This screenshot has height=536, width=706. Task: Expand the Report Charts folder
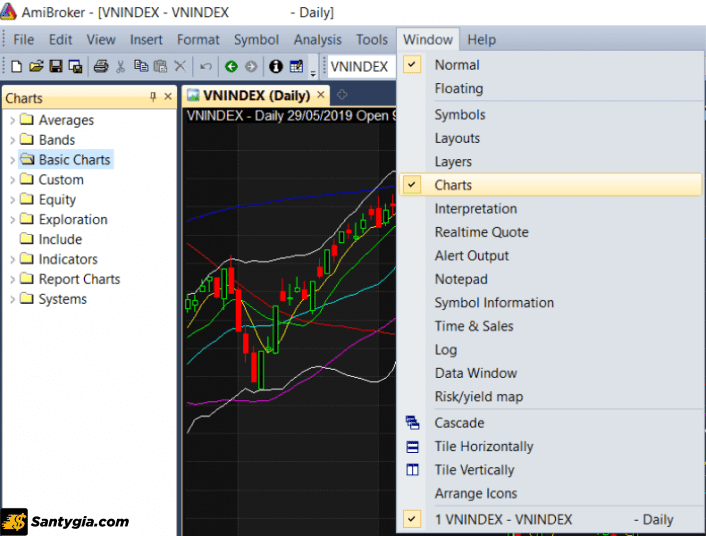pyautogui.click(x=13, y=279)
